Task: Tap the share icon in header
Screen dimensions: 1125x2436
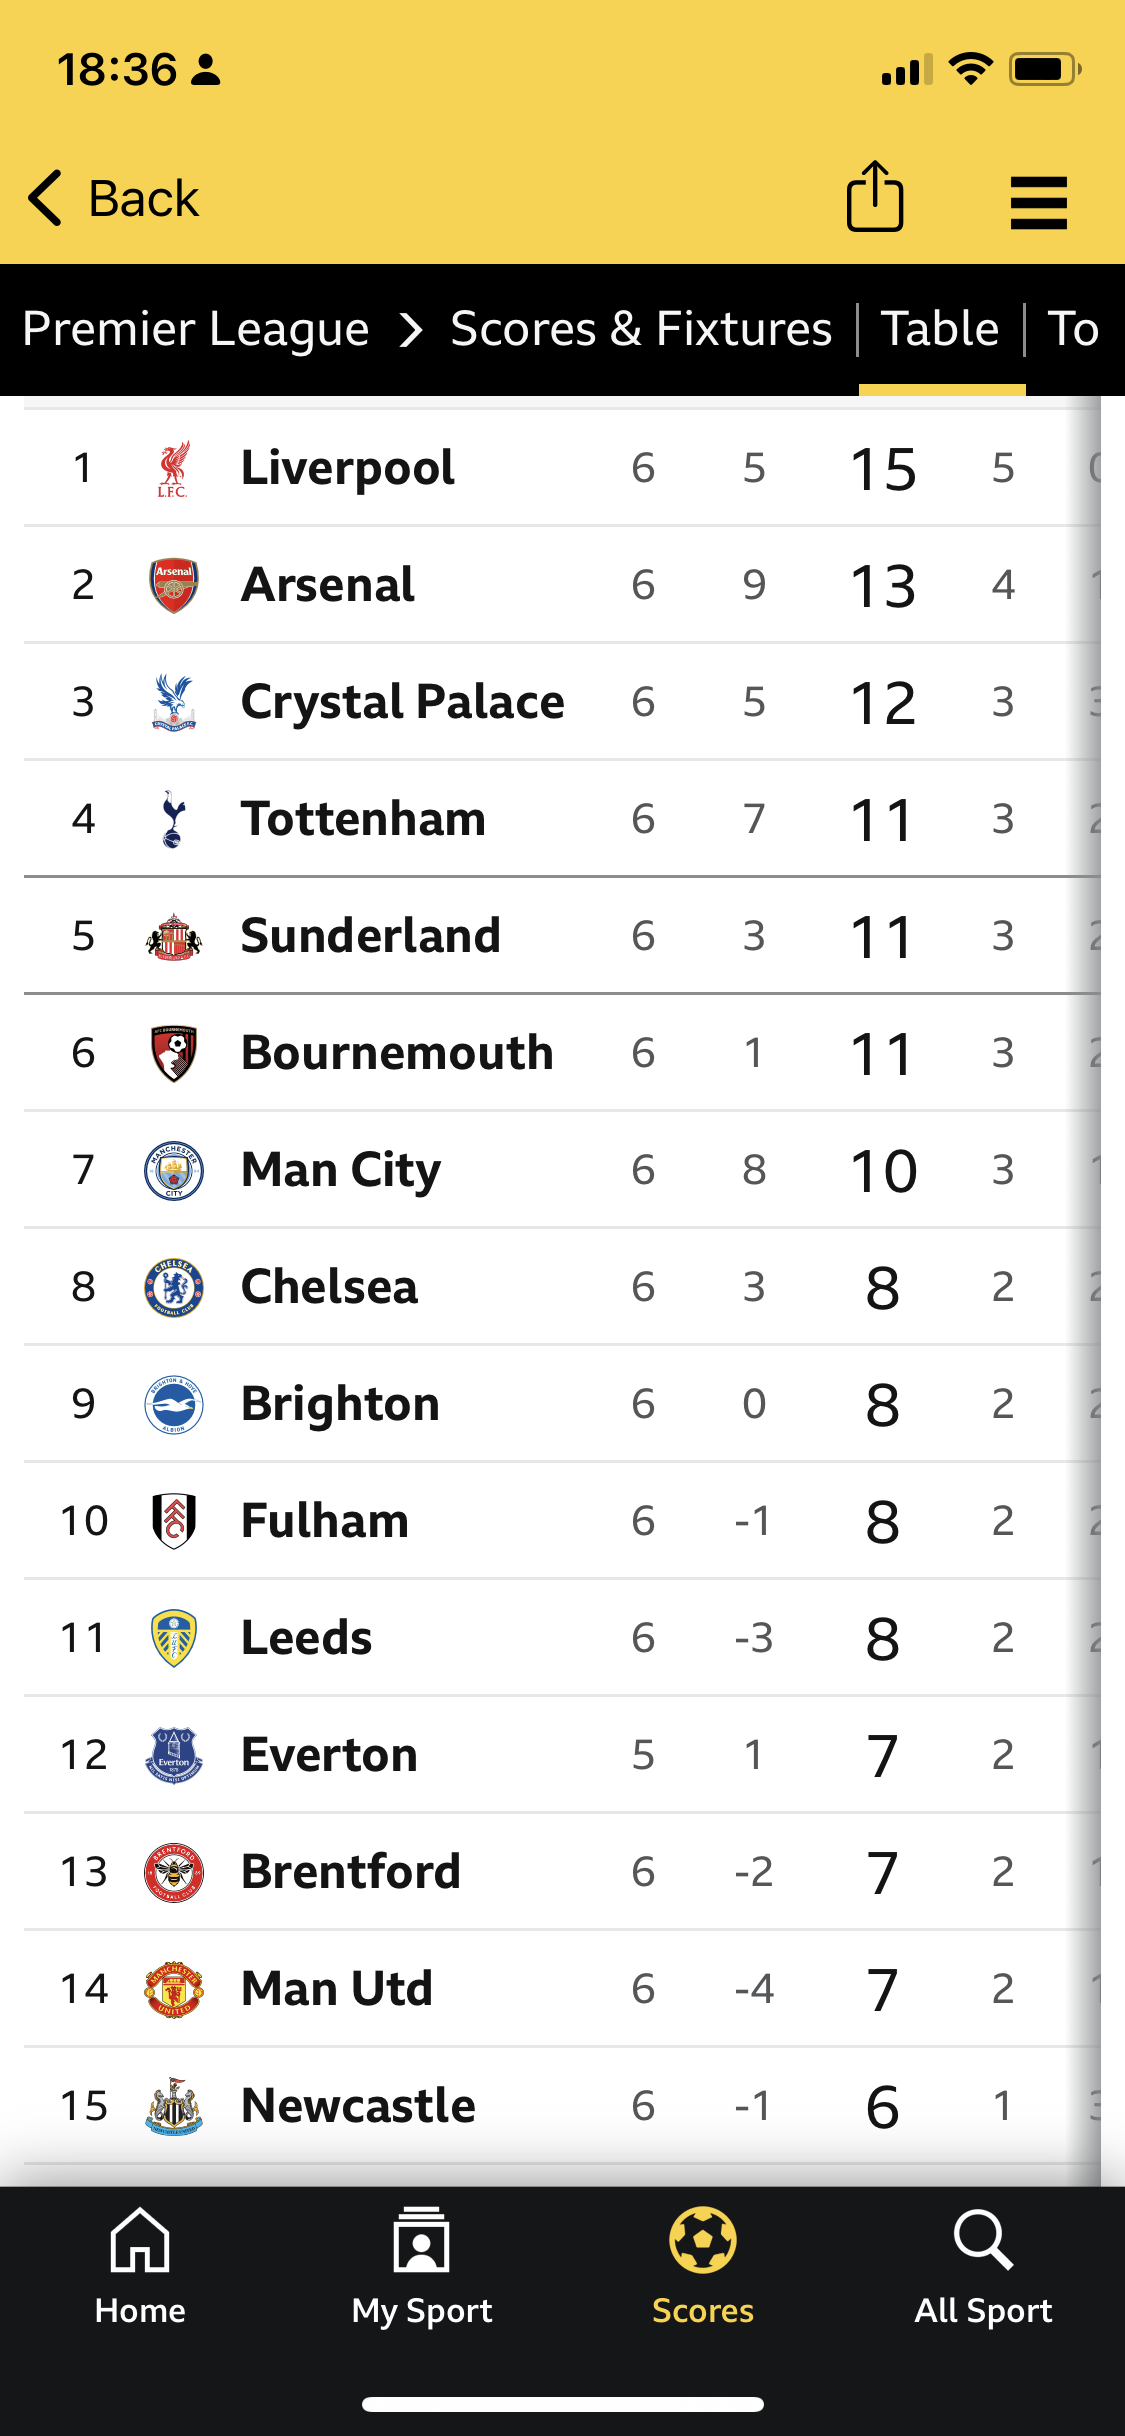Action: tap(875, 197)
